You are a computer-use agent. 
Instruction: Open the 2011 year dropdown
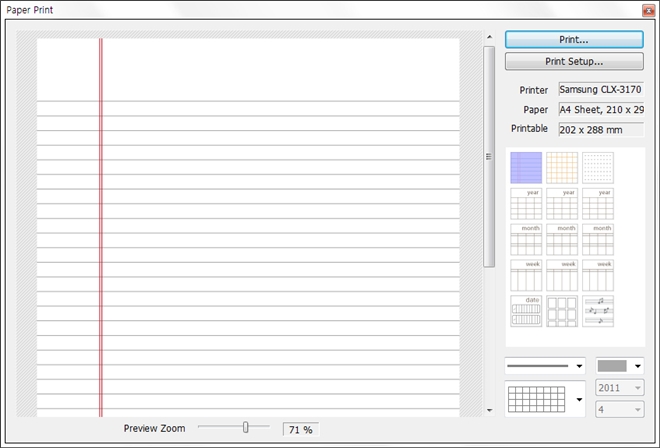pos(620,389)
